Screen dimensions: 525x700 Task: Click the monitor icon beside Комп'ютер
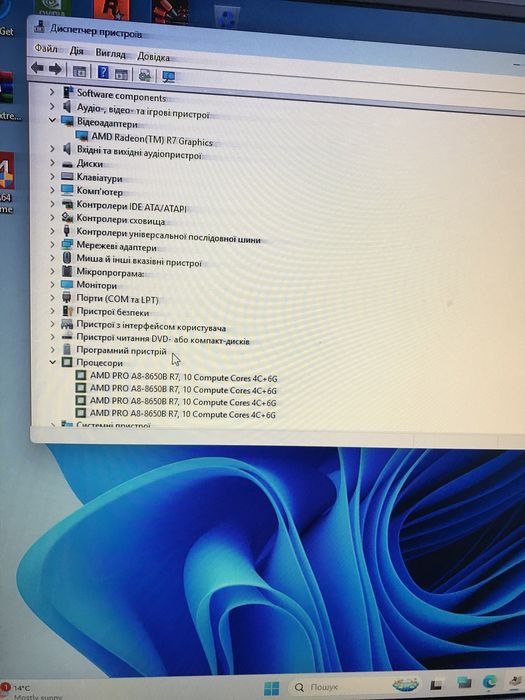[x=67, y=191]
